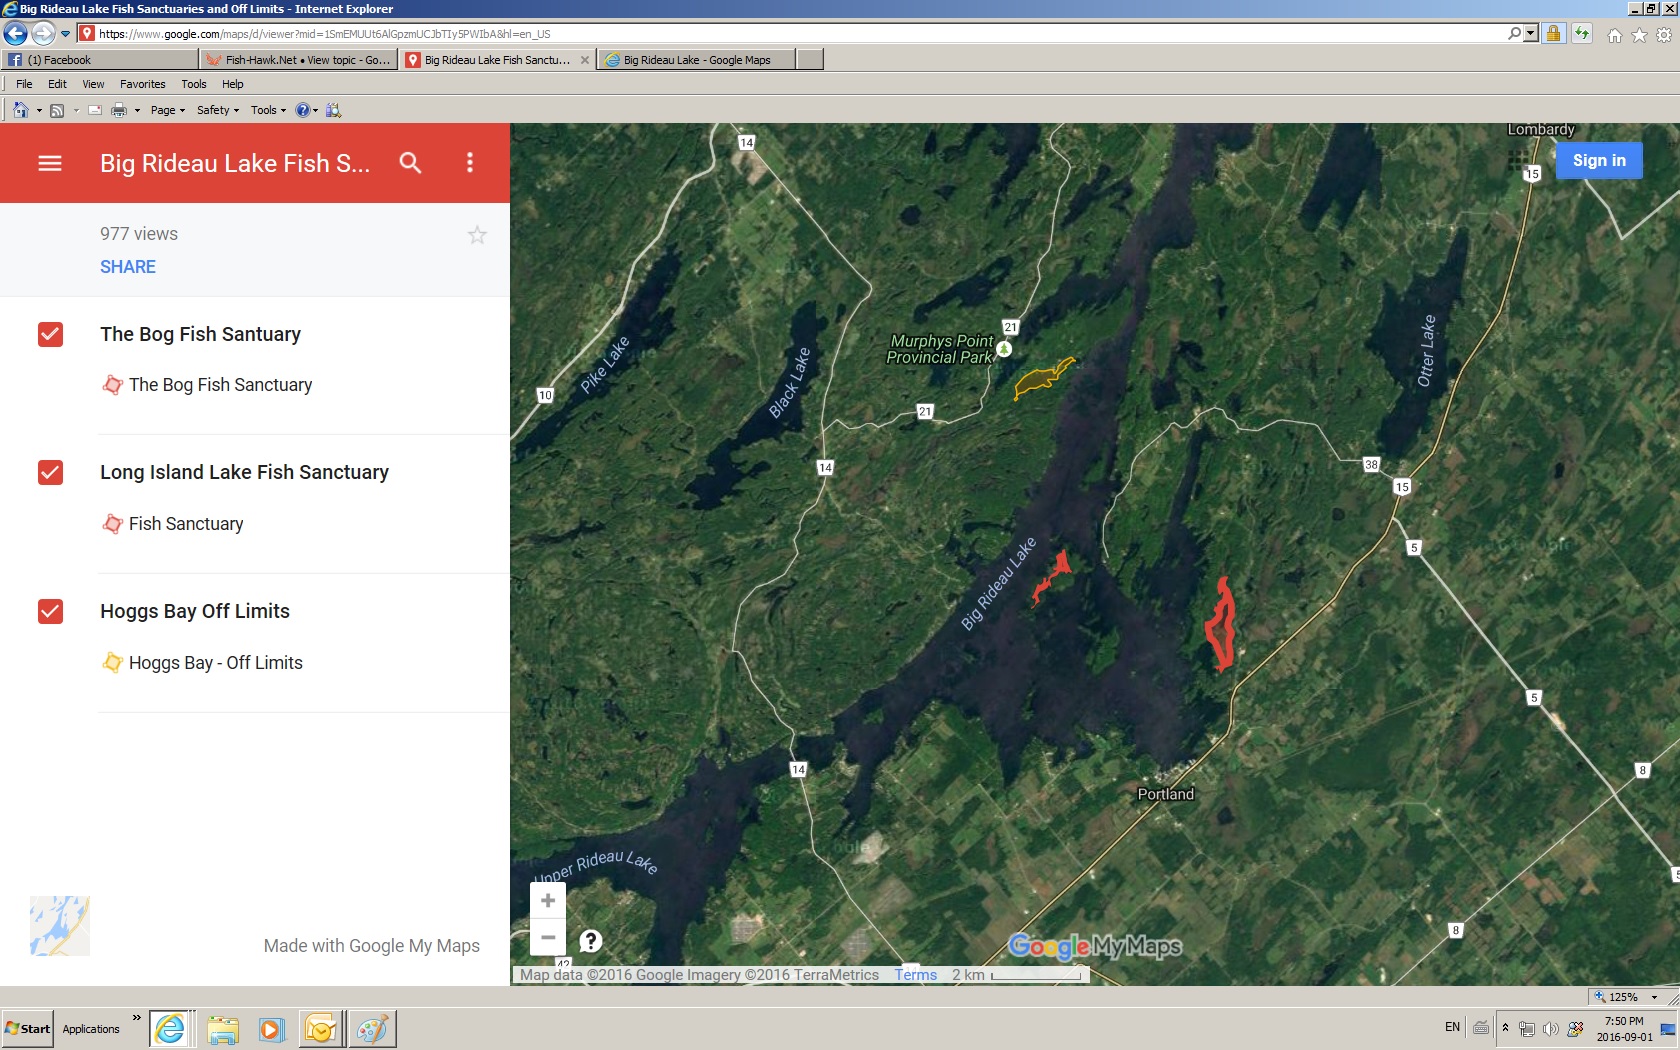Viewport: 1680px width, 1050px height.
Task: Star this map with the star icon
Action: (x=477, y=235)
